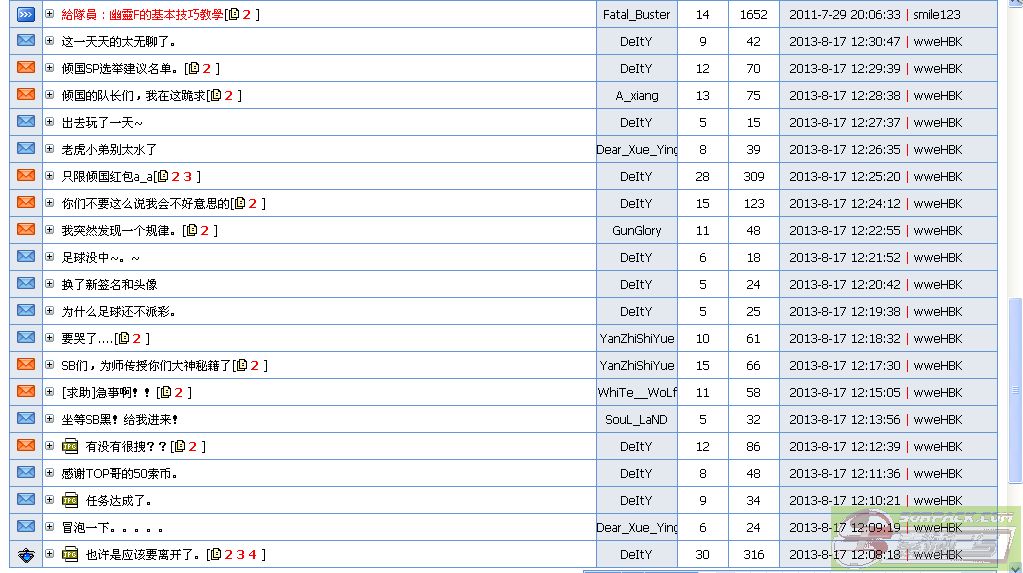Open the thread '坐等SB黑!给我进来!'
The image size is (1023, 573).
point(120,419)
